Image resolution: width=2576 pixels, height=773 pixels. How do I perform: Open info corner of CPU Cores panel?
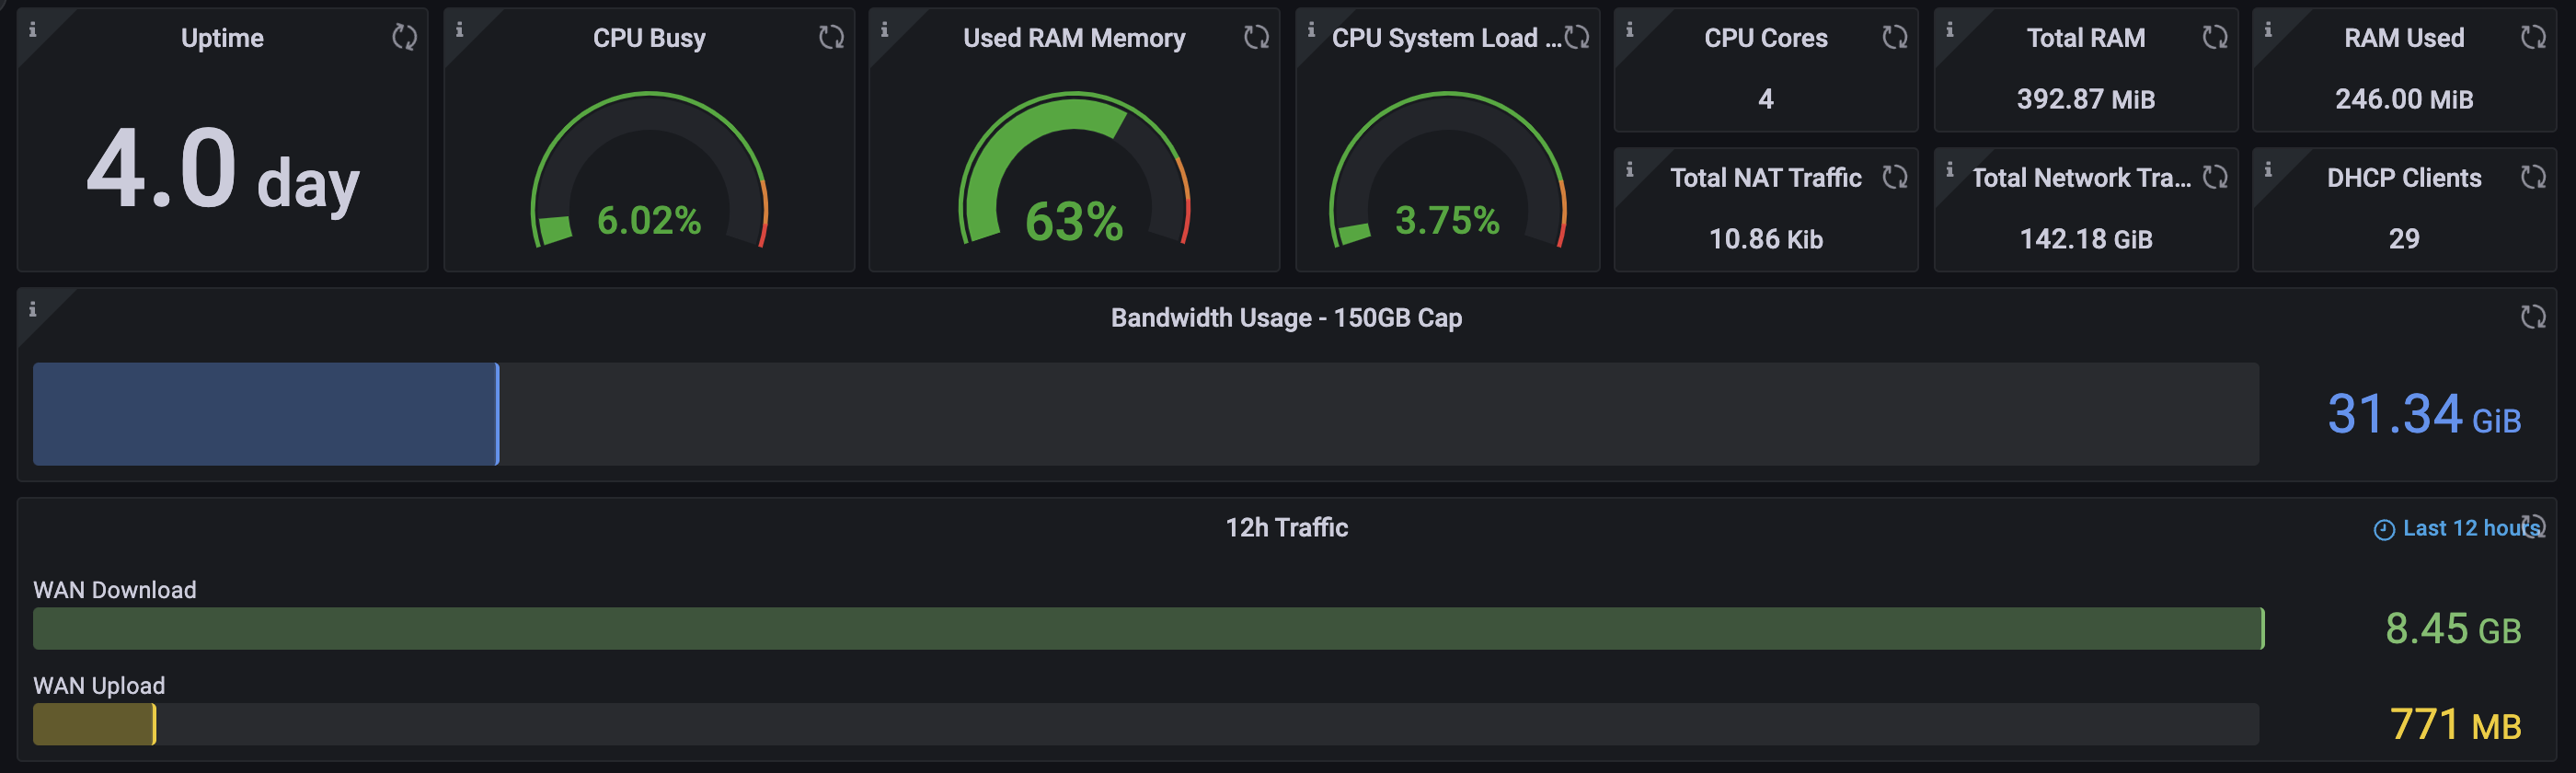coord(1629,29)
